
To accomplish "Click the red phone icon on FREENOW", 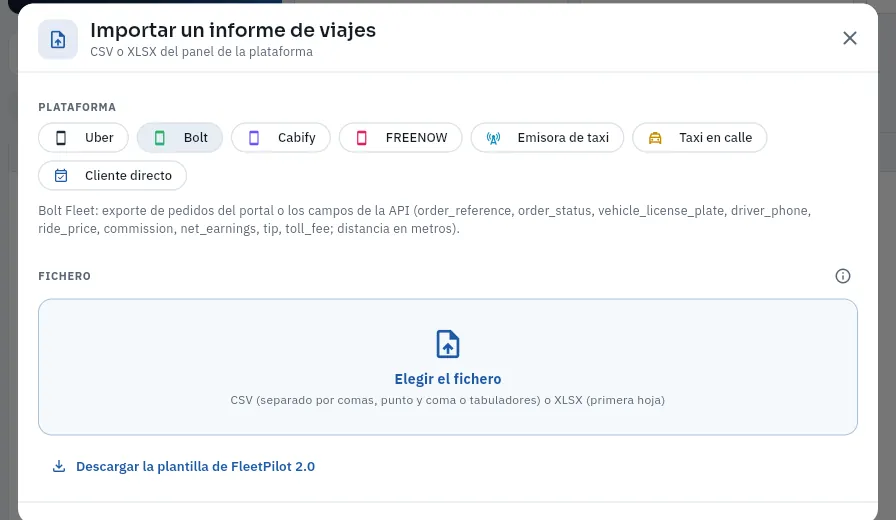I will (362, 138).
